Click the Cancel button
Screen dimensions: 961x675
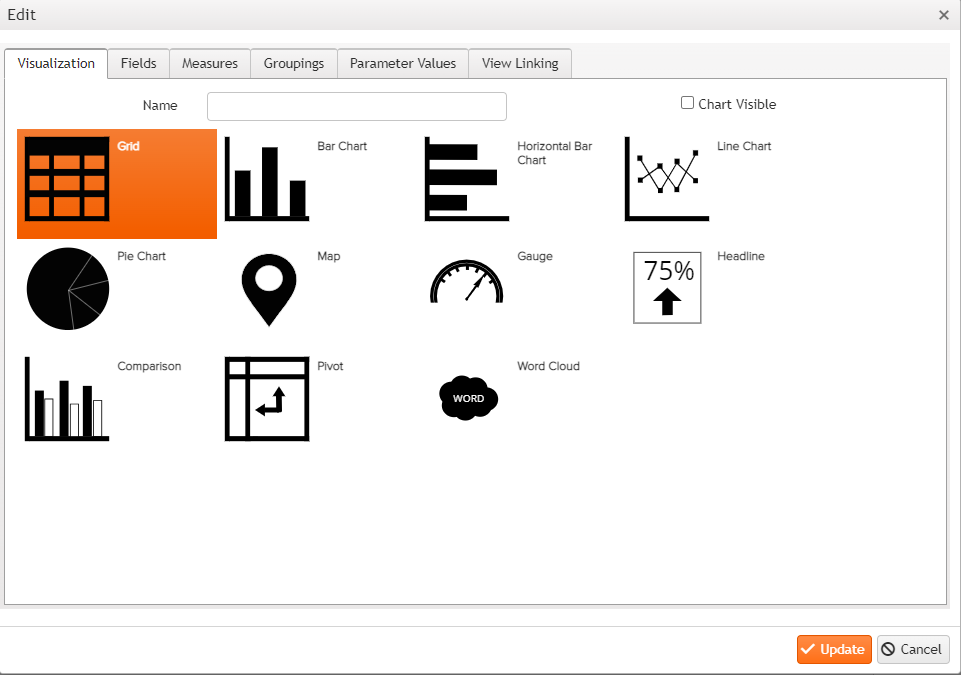pyautogui.click(x=913, y=649)
